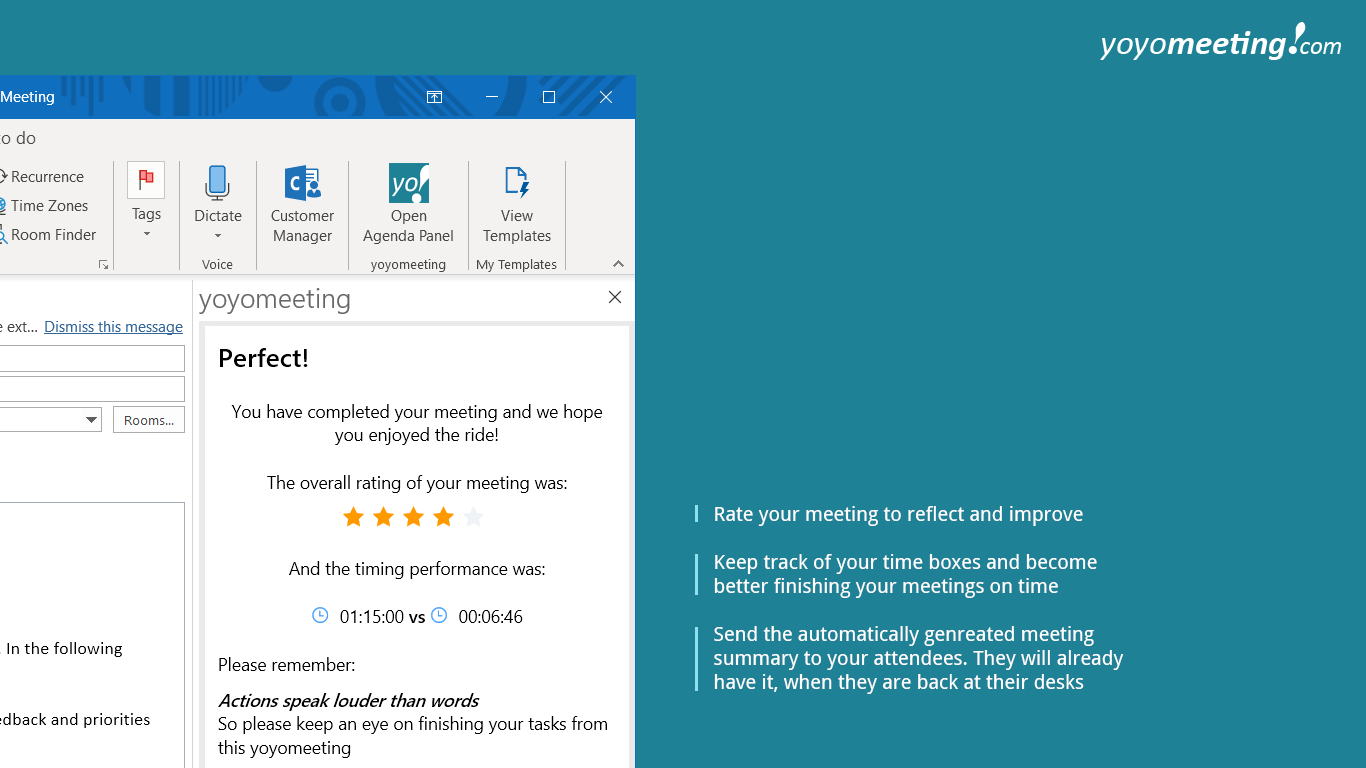Click the 'yoyomeeting' panel title

pyautogui.click(x=275, y=299)
